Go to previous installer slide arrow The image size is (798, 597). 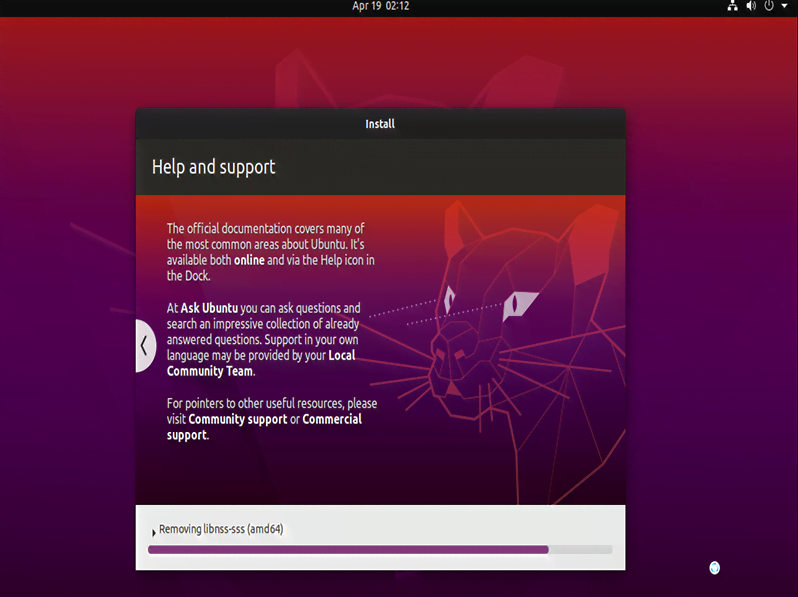click(x=145, y=346)
